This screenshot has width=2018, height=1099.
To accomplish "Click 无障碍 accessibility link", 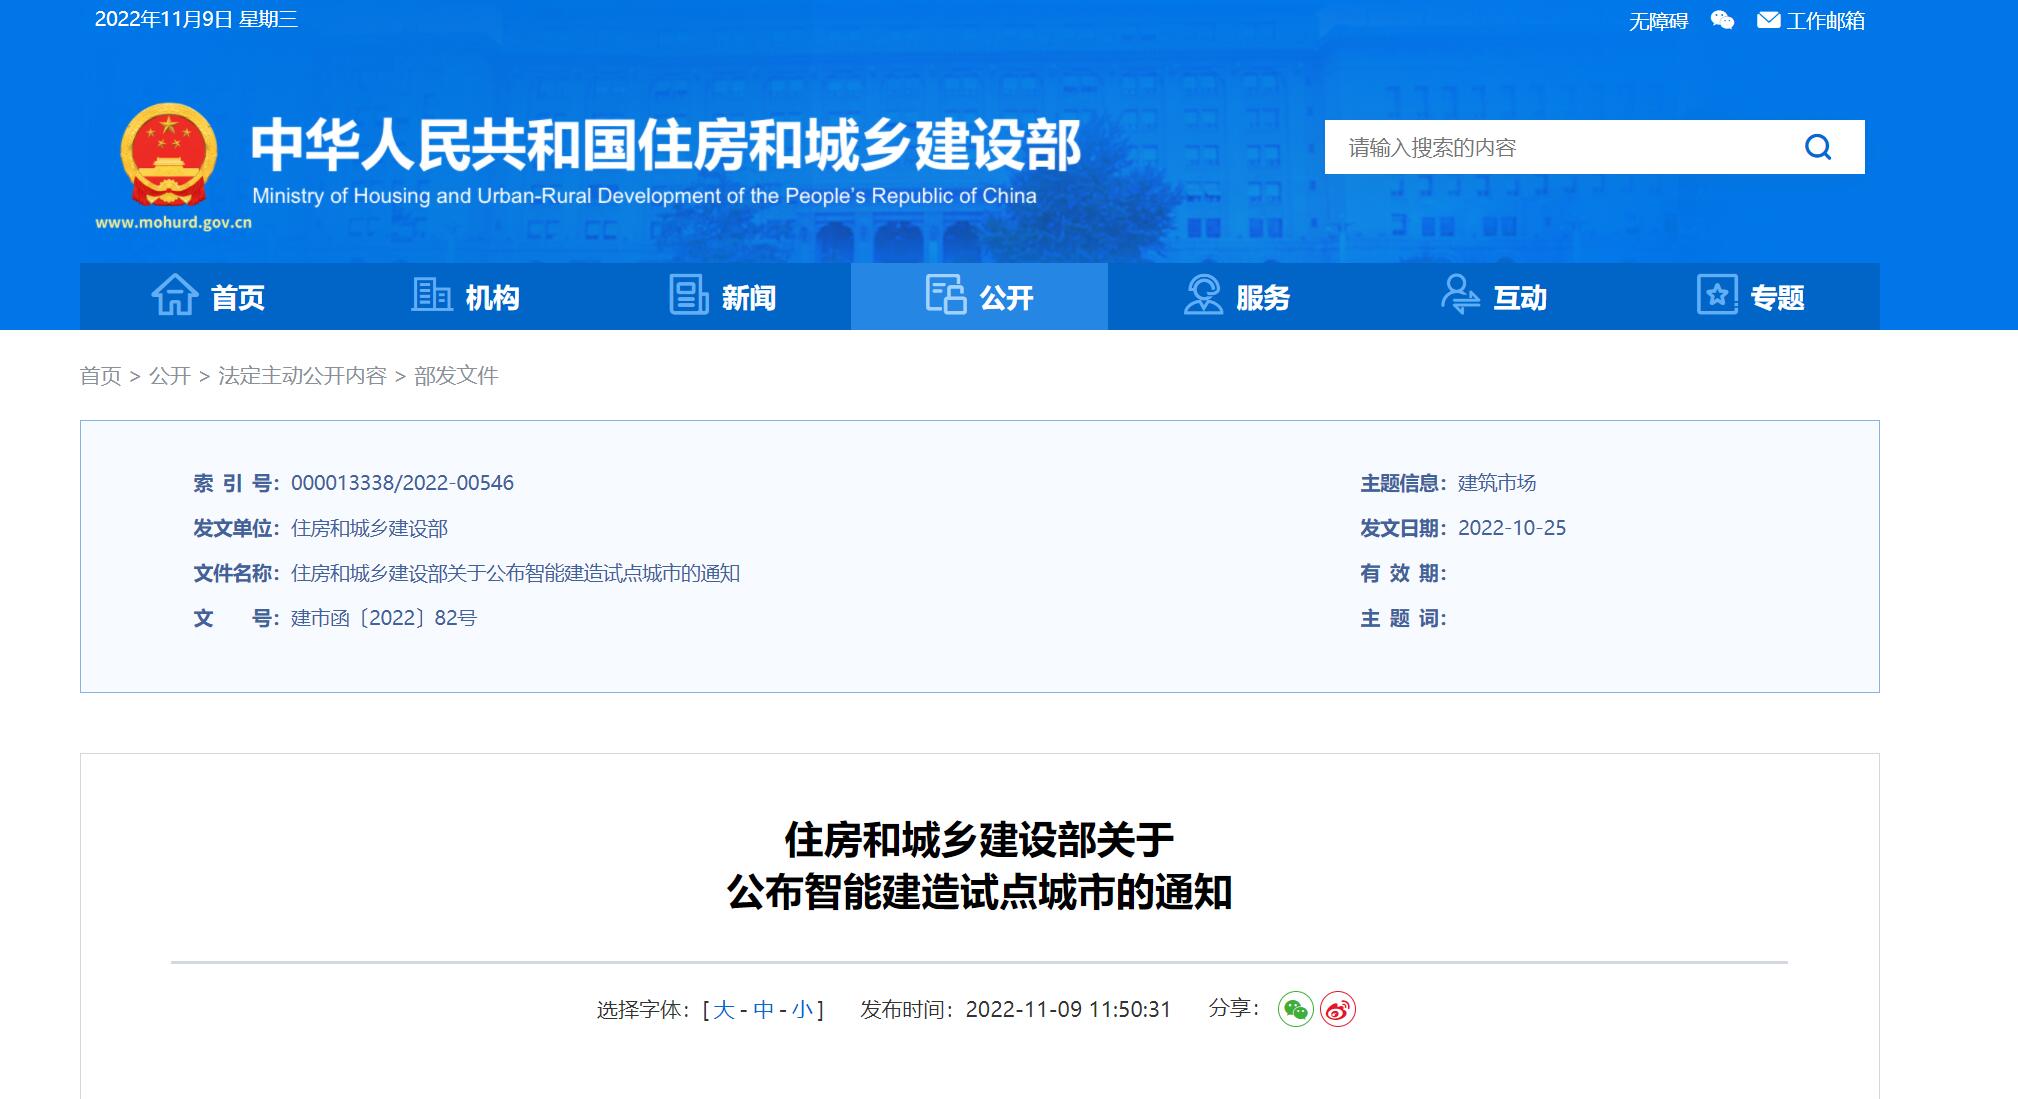I will click(1657, 21).
